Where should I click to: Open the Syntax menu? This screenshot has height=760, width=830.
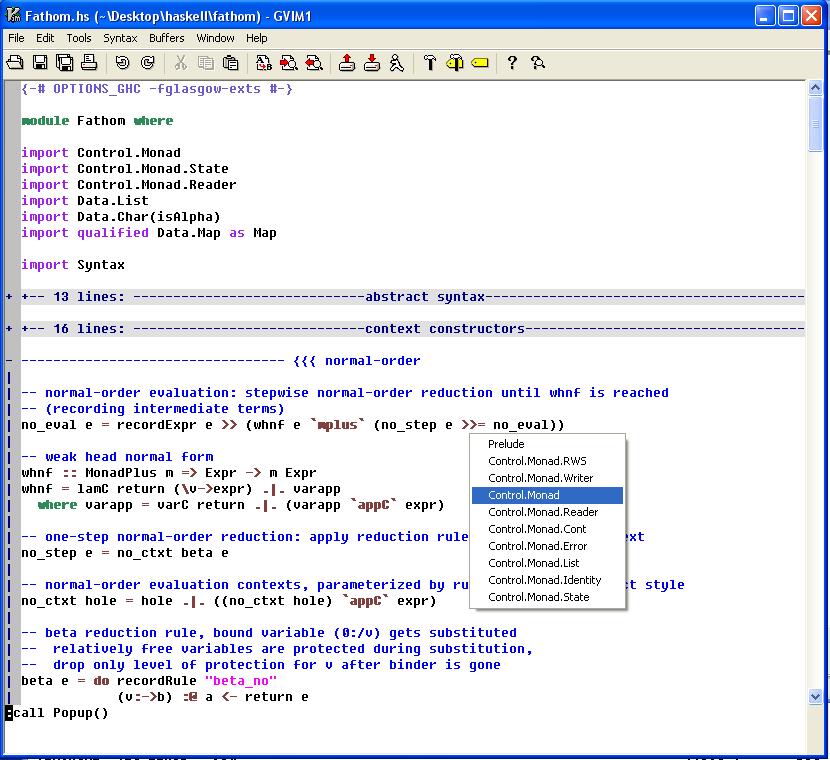[x=120, y=38]
